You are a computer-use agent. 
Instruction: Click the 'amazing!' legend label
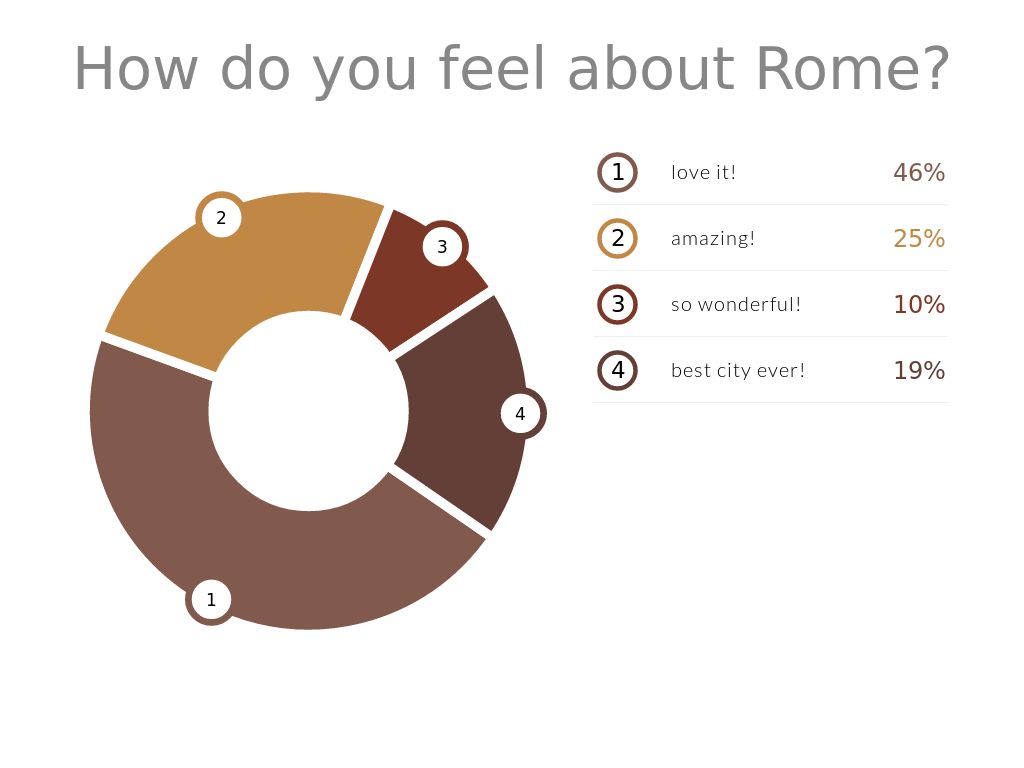click(713, 238)
